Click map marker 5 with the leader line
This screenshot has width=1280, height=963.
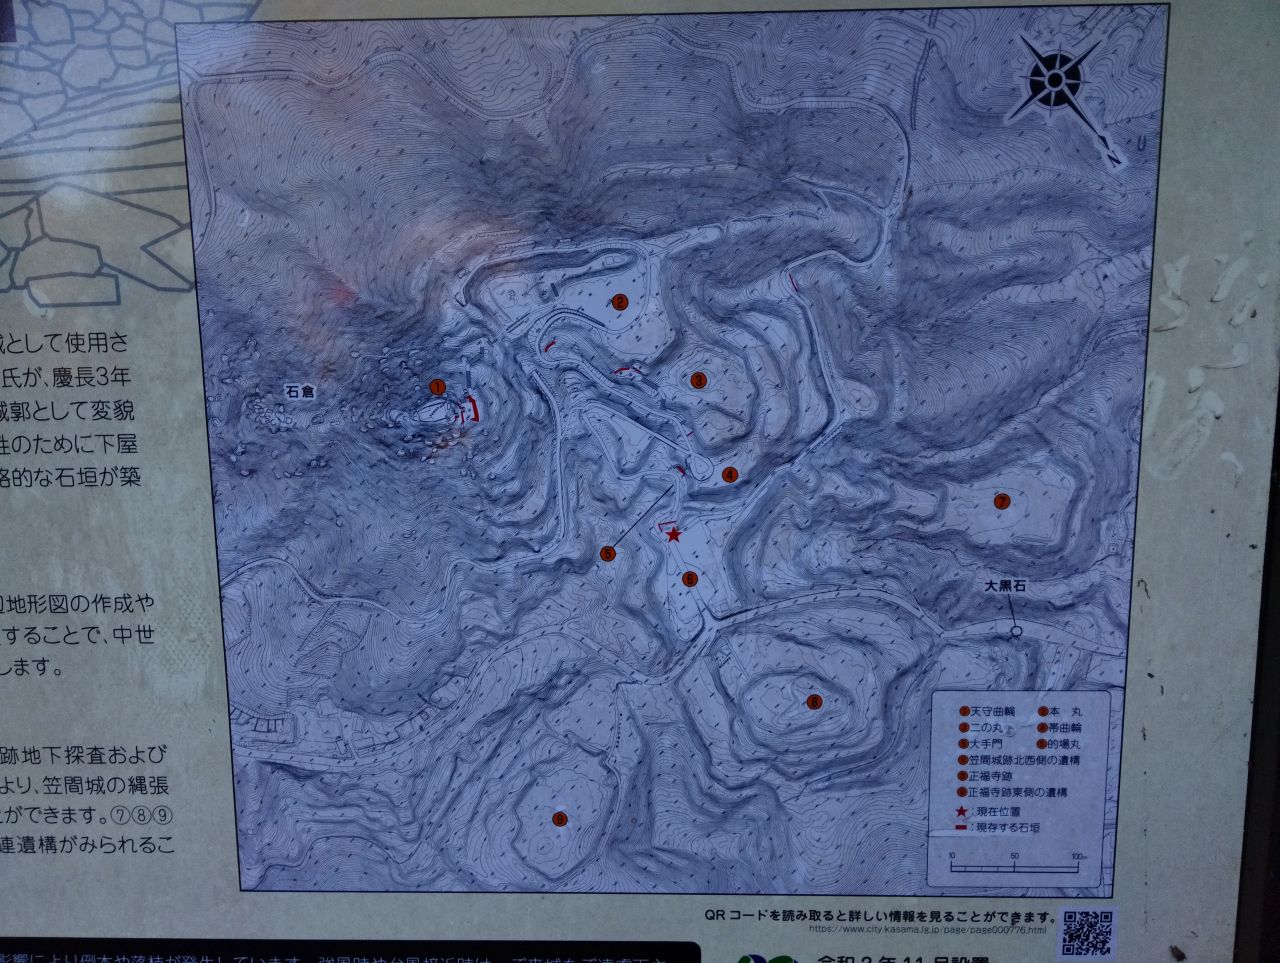click(x=607, y=553)
